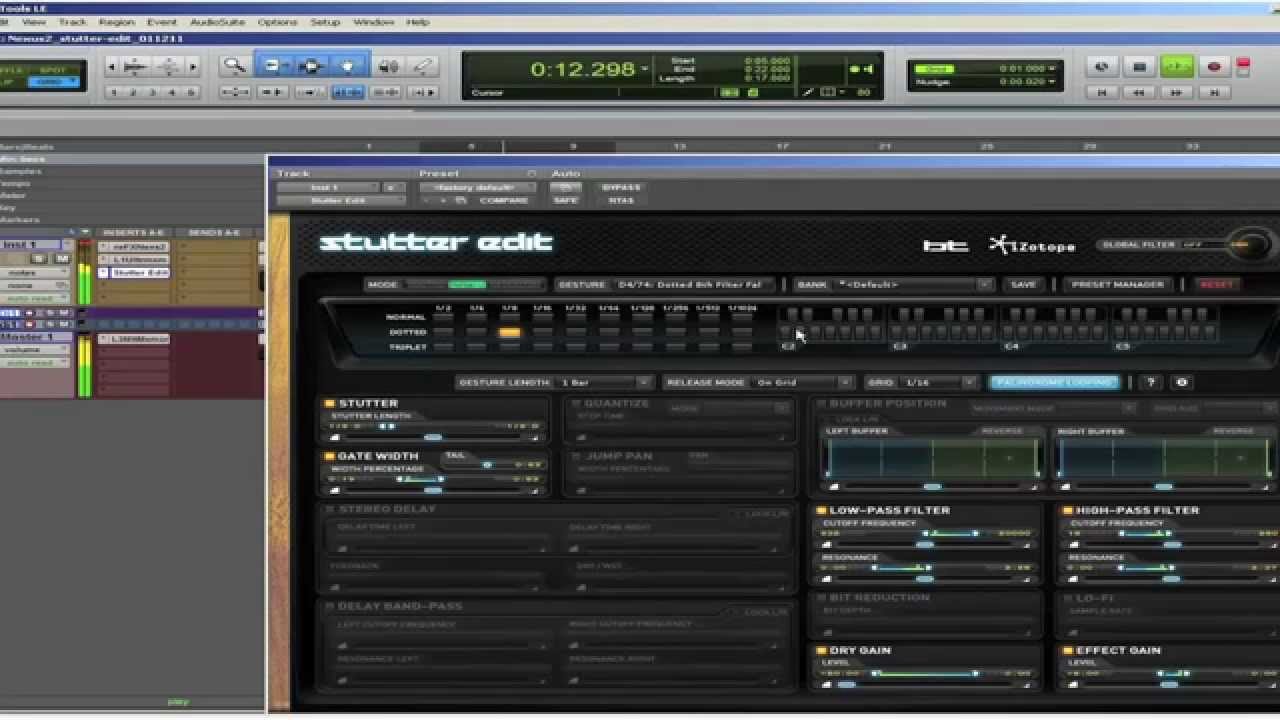
Task: Toggle the Gate Width module
Action: [x=329, y=456]
